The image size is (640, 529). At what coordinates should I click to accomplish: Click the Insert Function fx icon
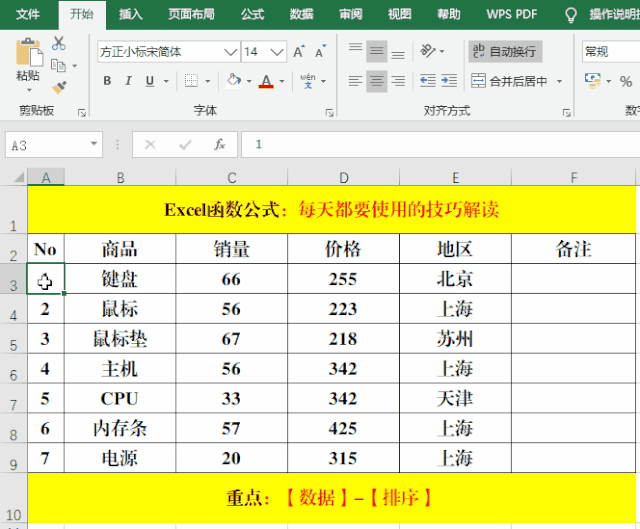[219, 145]
